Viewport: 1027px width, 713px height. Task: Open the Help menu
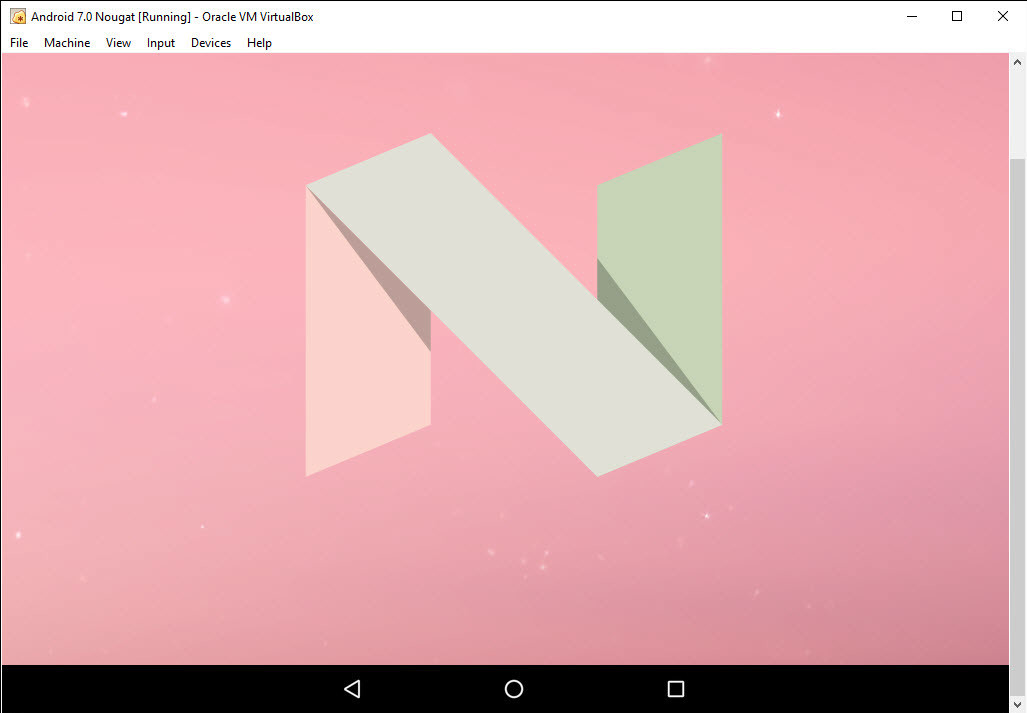pyautogui.click(x=259, y=43)
